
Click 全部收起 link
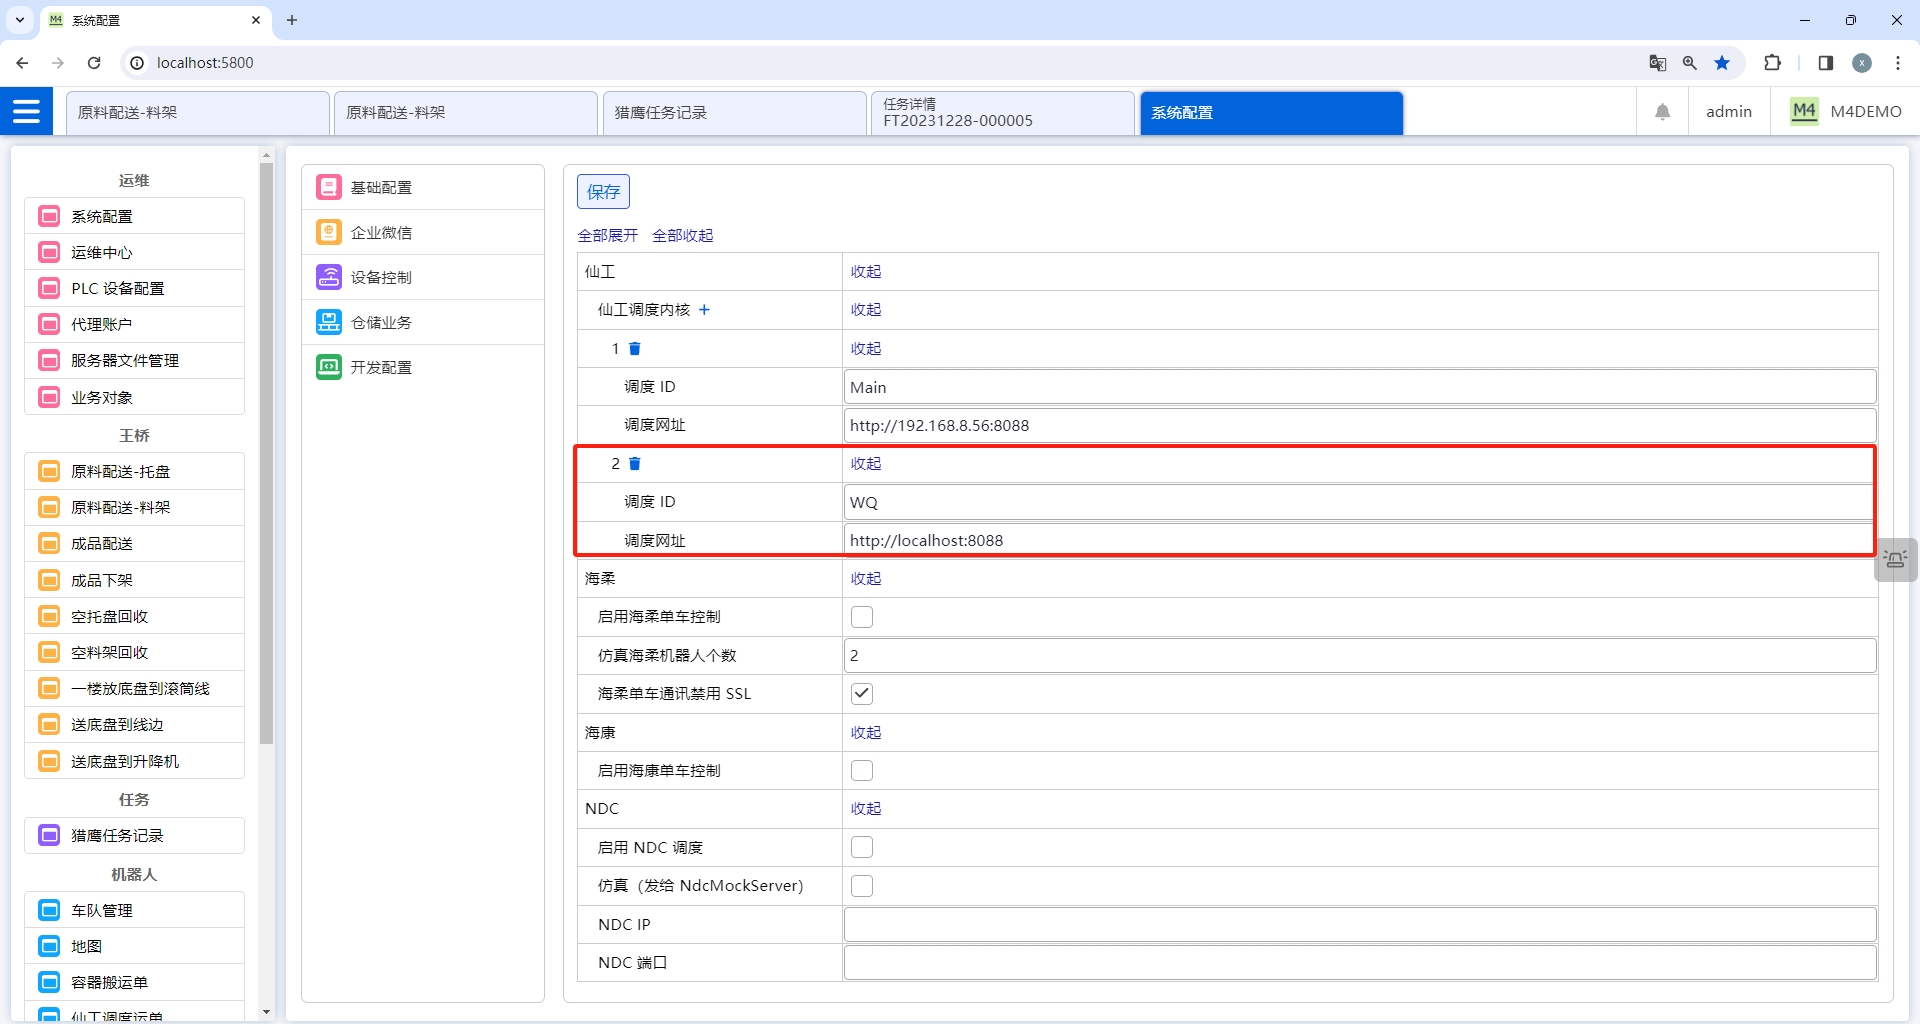(683, 236)
